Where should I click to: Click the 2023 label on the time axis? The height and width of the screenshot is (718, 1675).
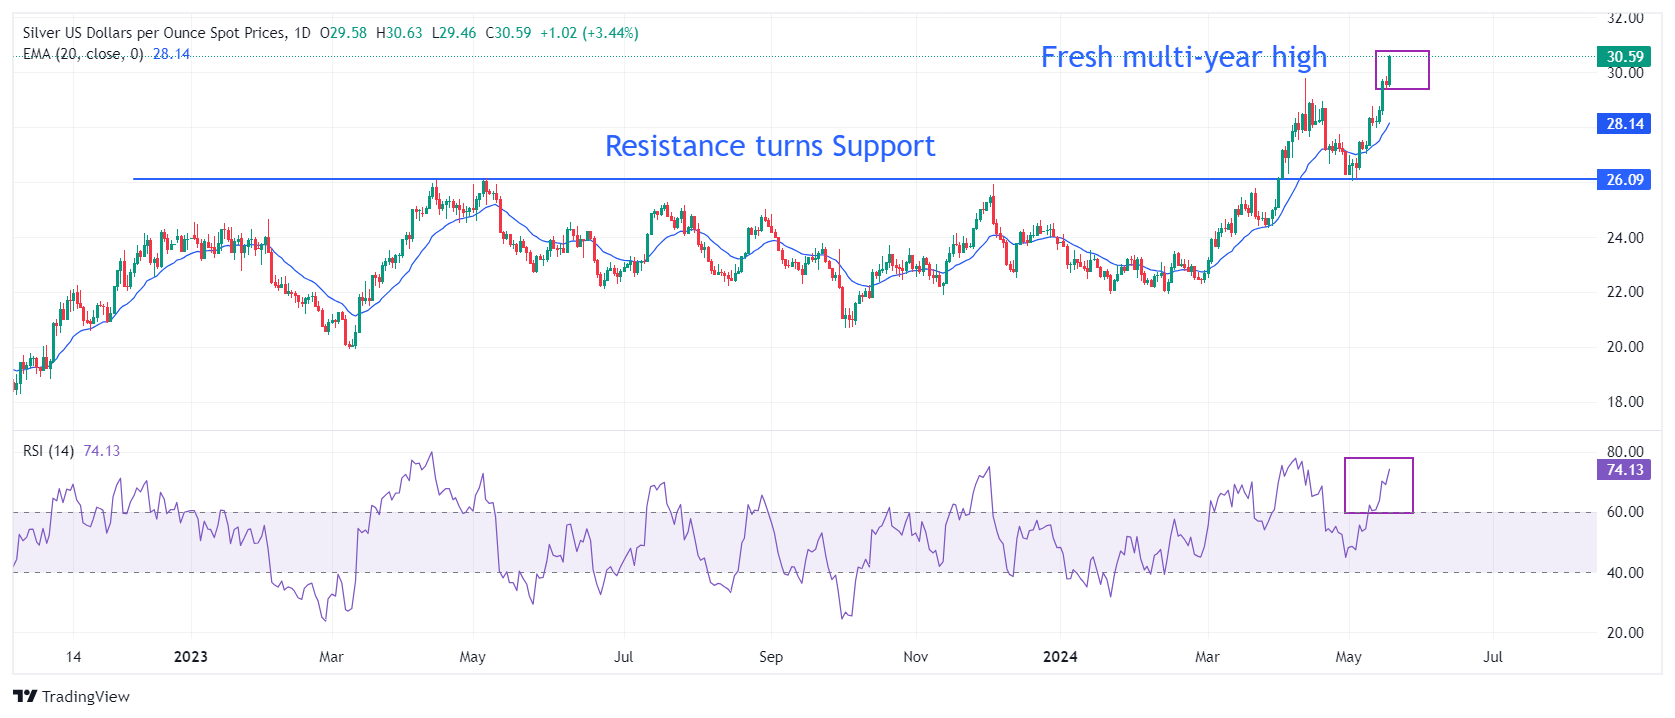[x=190, y=657]
